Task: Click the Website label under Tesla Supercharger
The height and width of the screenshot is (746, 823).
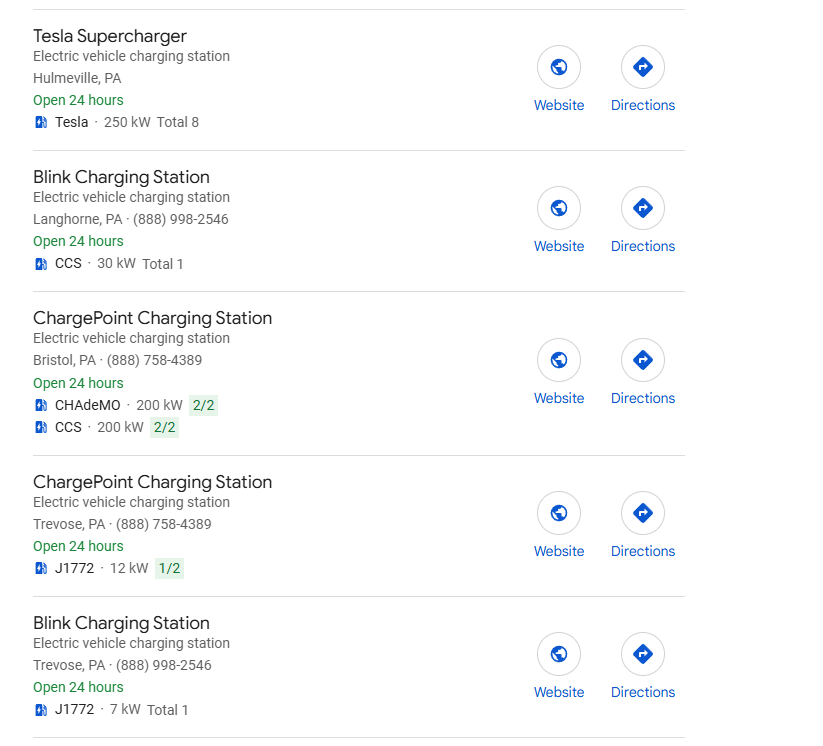Action: tap(559, 105)
